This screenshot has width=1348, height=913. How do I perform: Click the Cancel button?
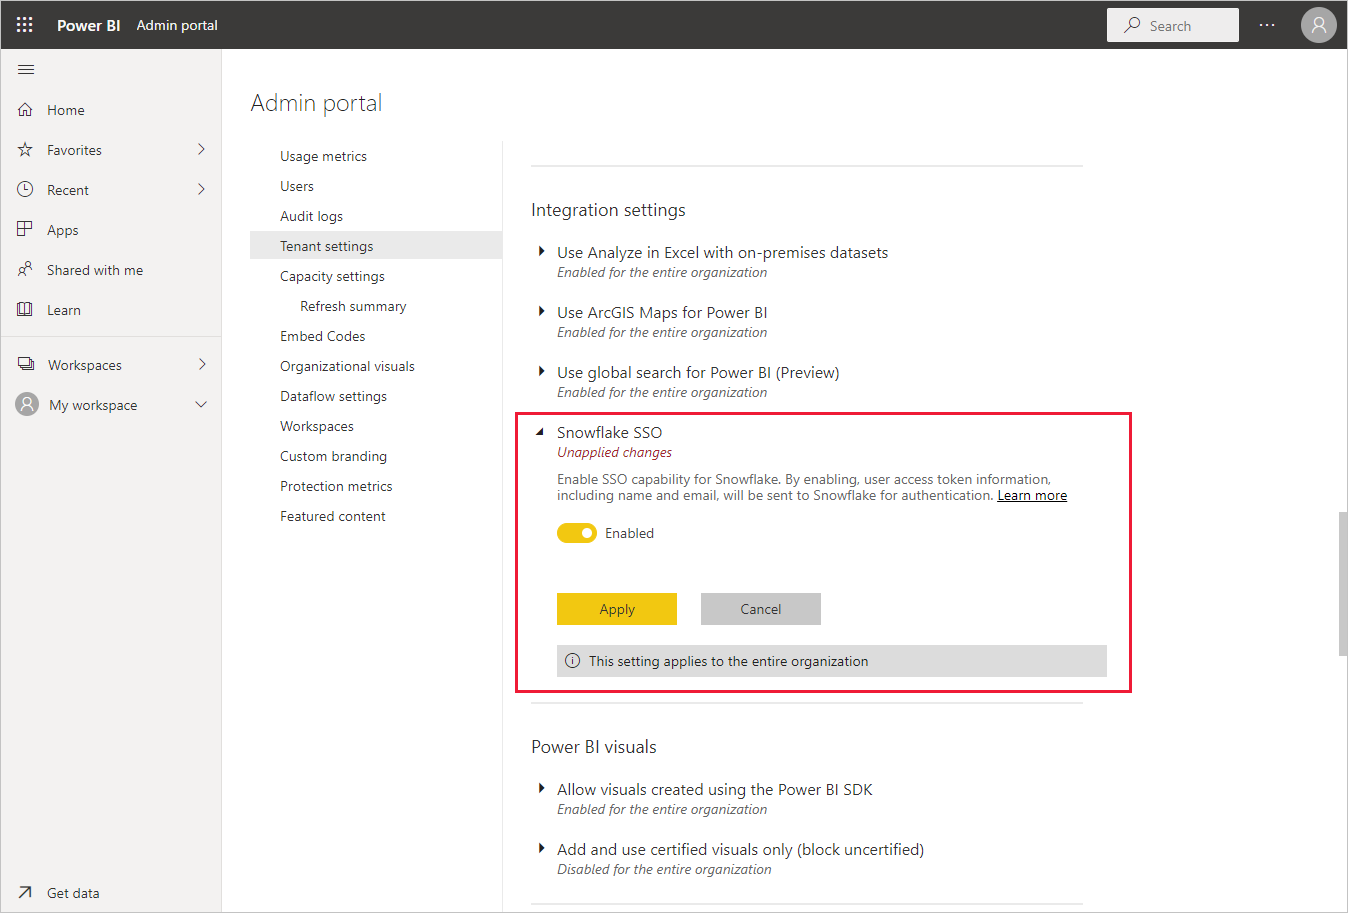point(761,609)
